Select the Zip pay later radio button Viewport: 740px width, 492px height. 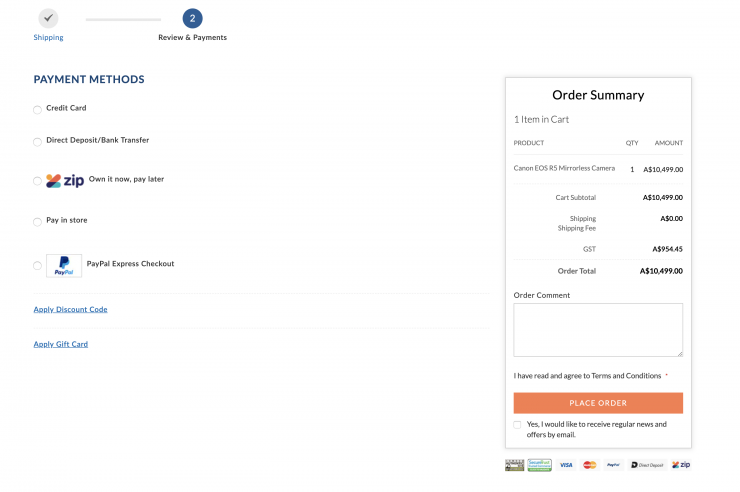pyautogui.click(x=38, y=181)
